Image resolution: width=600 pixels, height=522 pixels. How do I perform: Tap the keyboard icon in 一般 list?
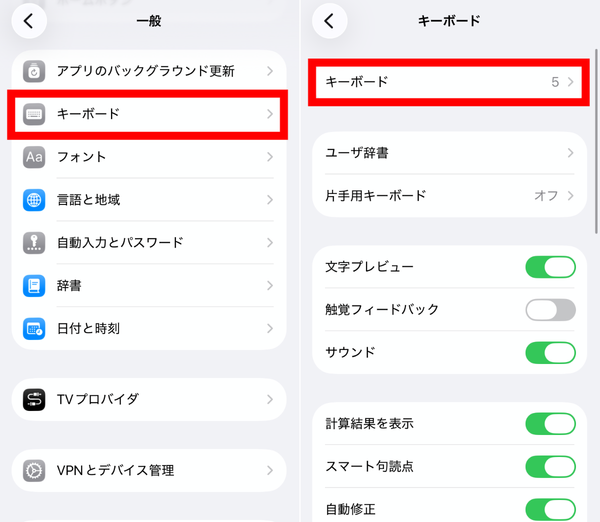(34, 114)
